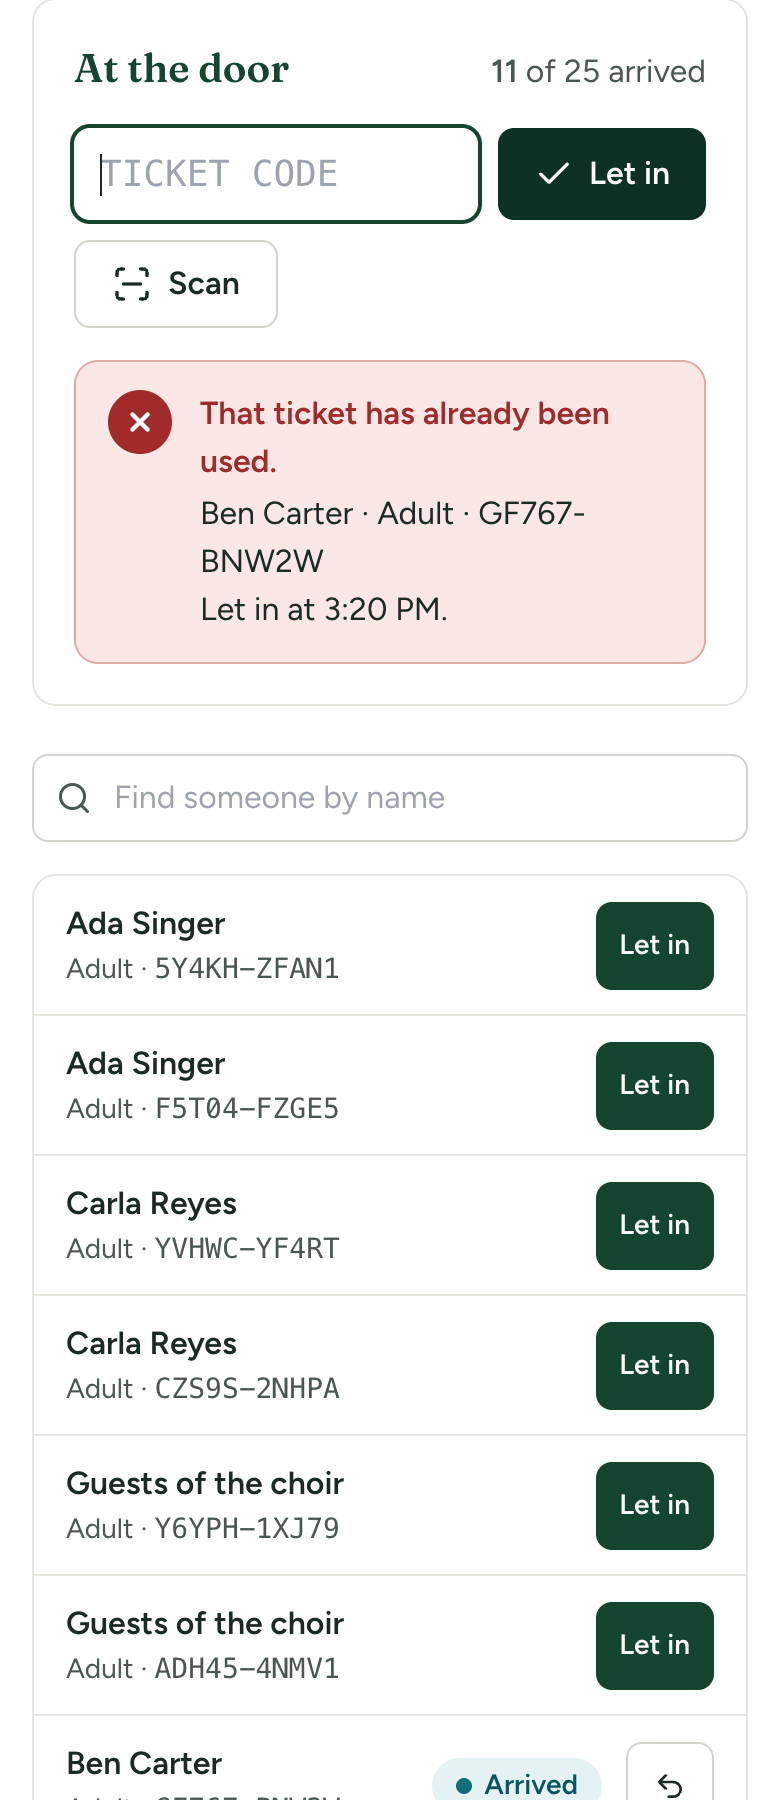Let in Guests of the choir ADH45-4NMV1
780x1800 pixels.
coord(655,1646)
